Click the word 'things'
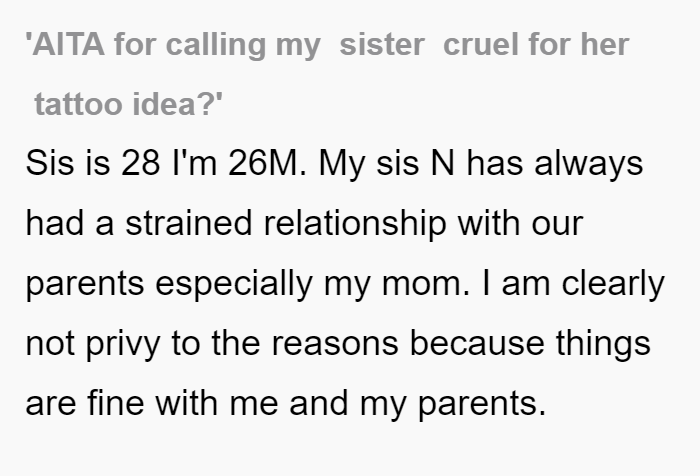Viewport: 700px width, 476px height. coord(603,345)
